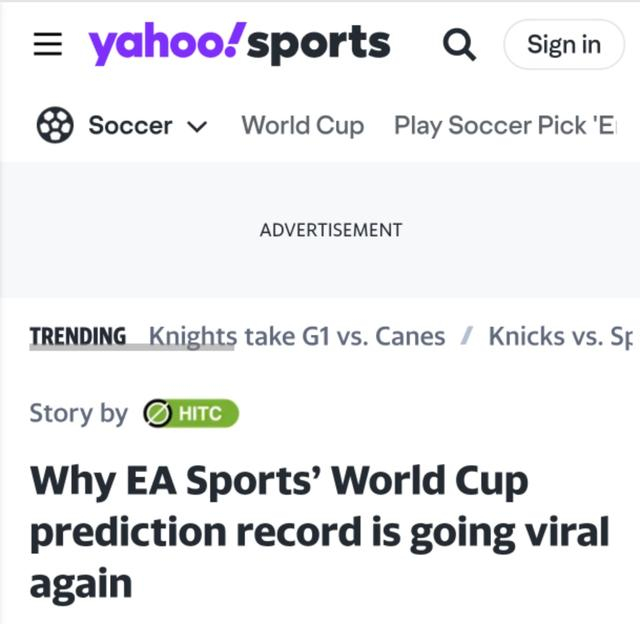
Task: Click the gray bar beneath TRENDING
Action: (132, 347)
